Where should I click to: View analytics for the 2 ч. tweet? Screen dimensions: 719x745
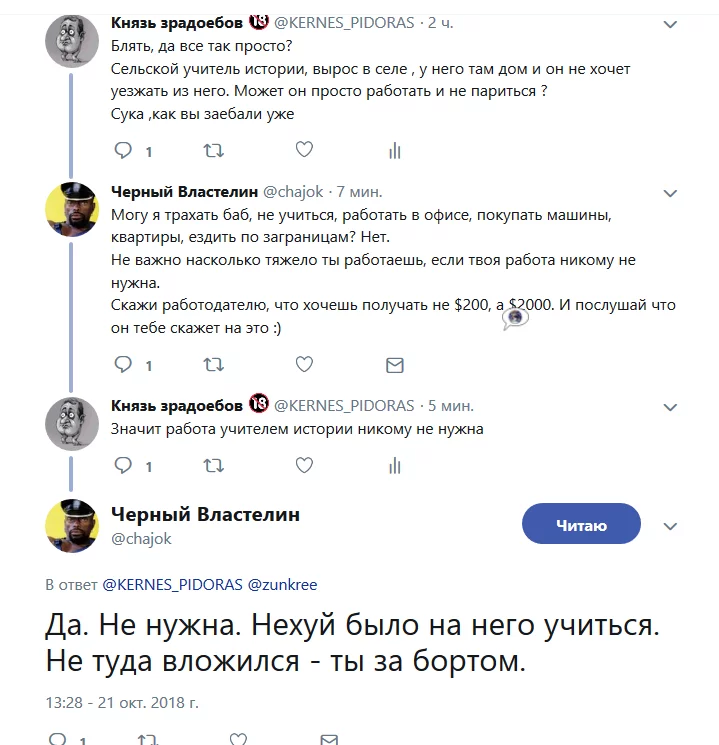click(394, 151)
